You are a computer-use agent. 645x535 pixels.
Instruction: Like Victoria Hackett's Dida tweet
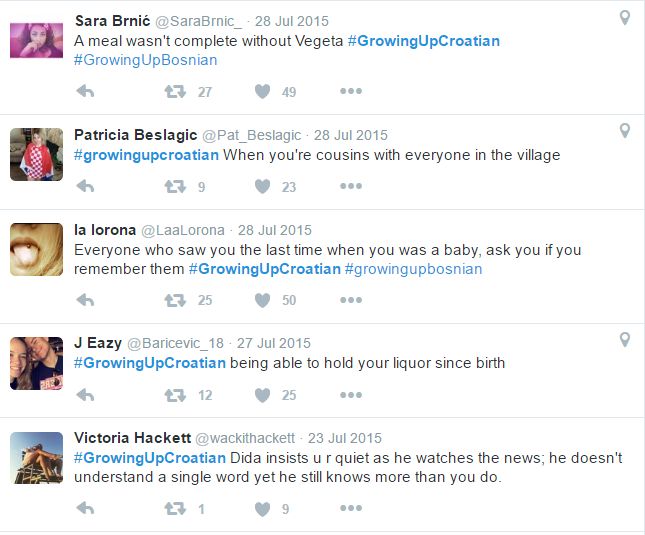pos(262,509)
